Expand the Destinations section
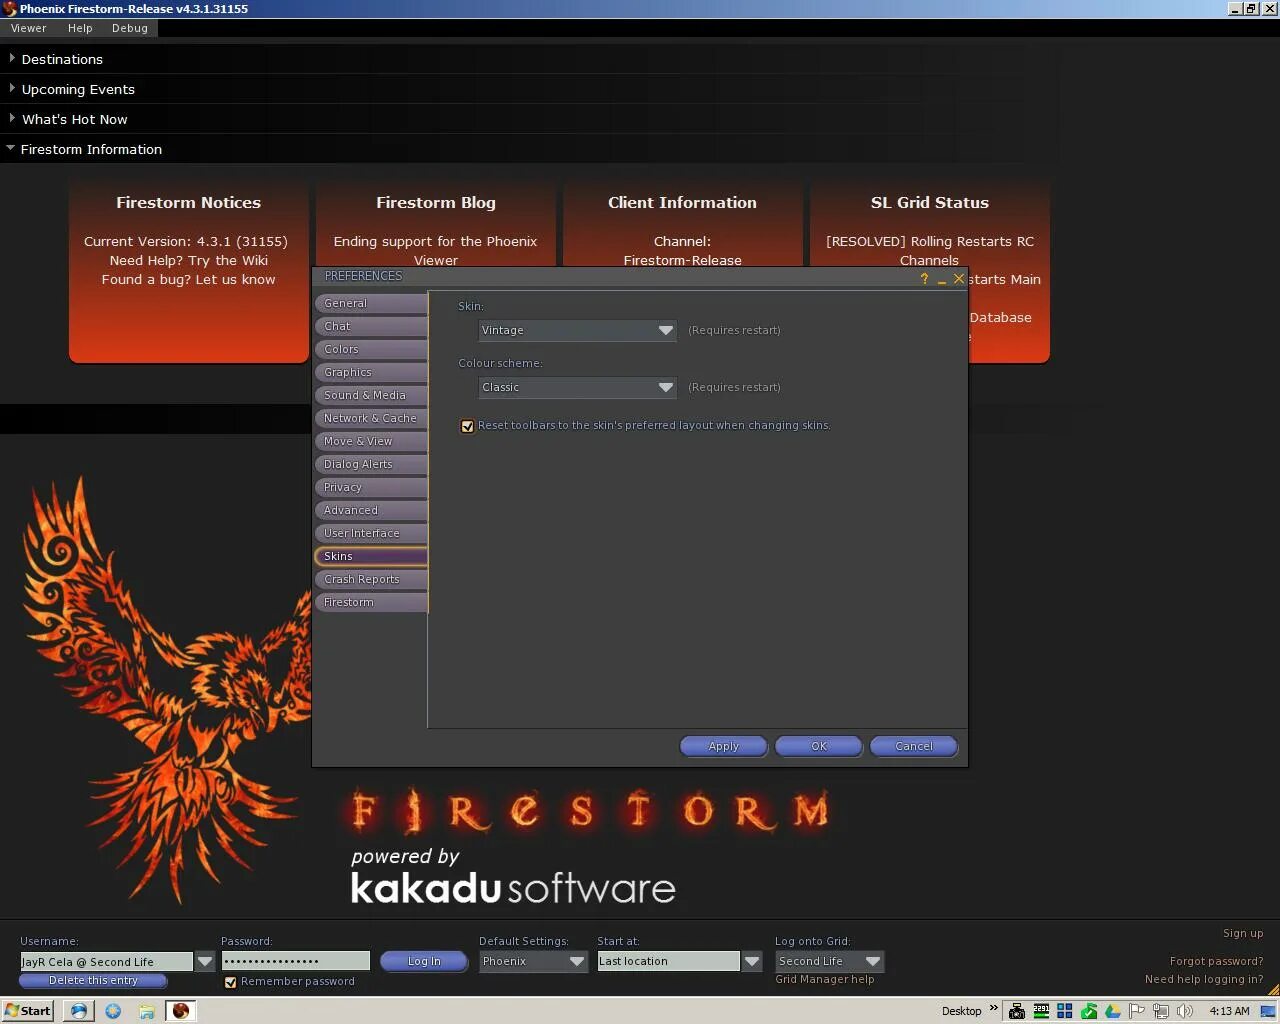Screen dimensions: 1280x1024 click(x=62, y=59)
